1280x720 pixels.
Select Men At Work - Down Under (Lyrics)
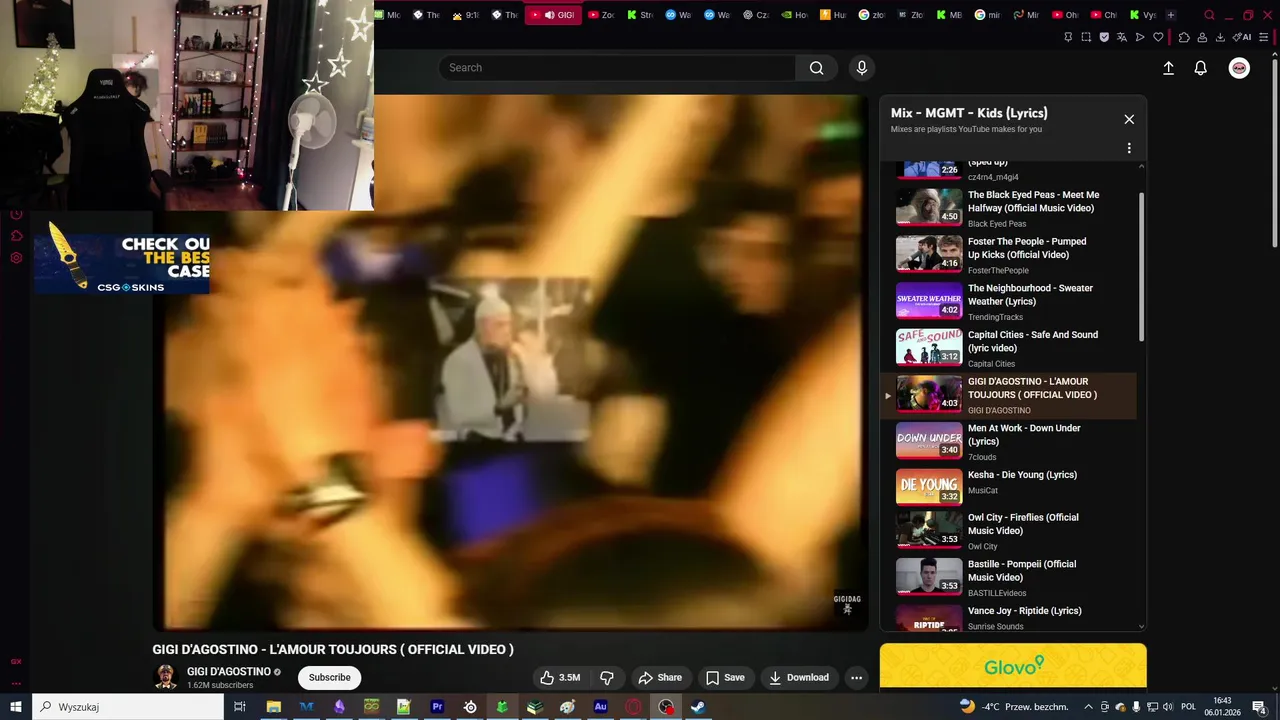click(1010, 442)
